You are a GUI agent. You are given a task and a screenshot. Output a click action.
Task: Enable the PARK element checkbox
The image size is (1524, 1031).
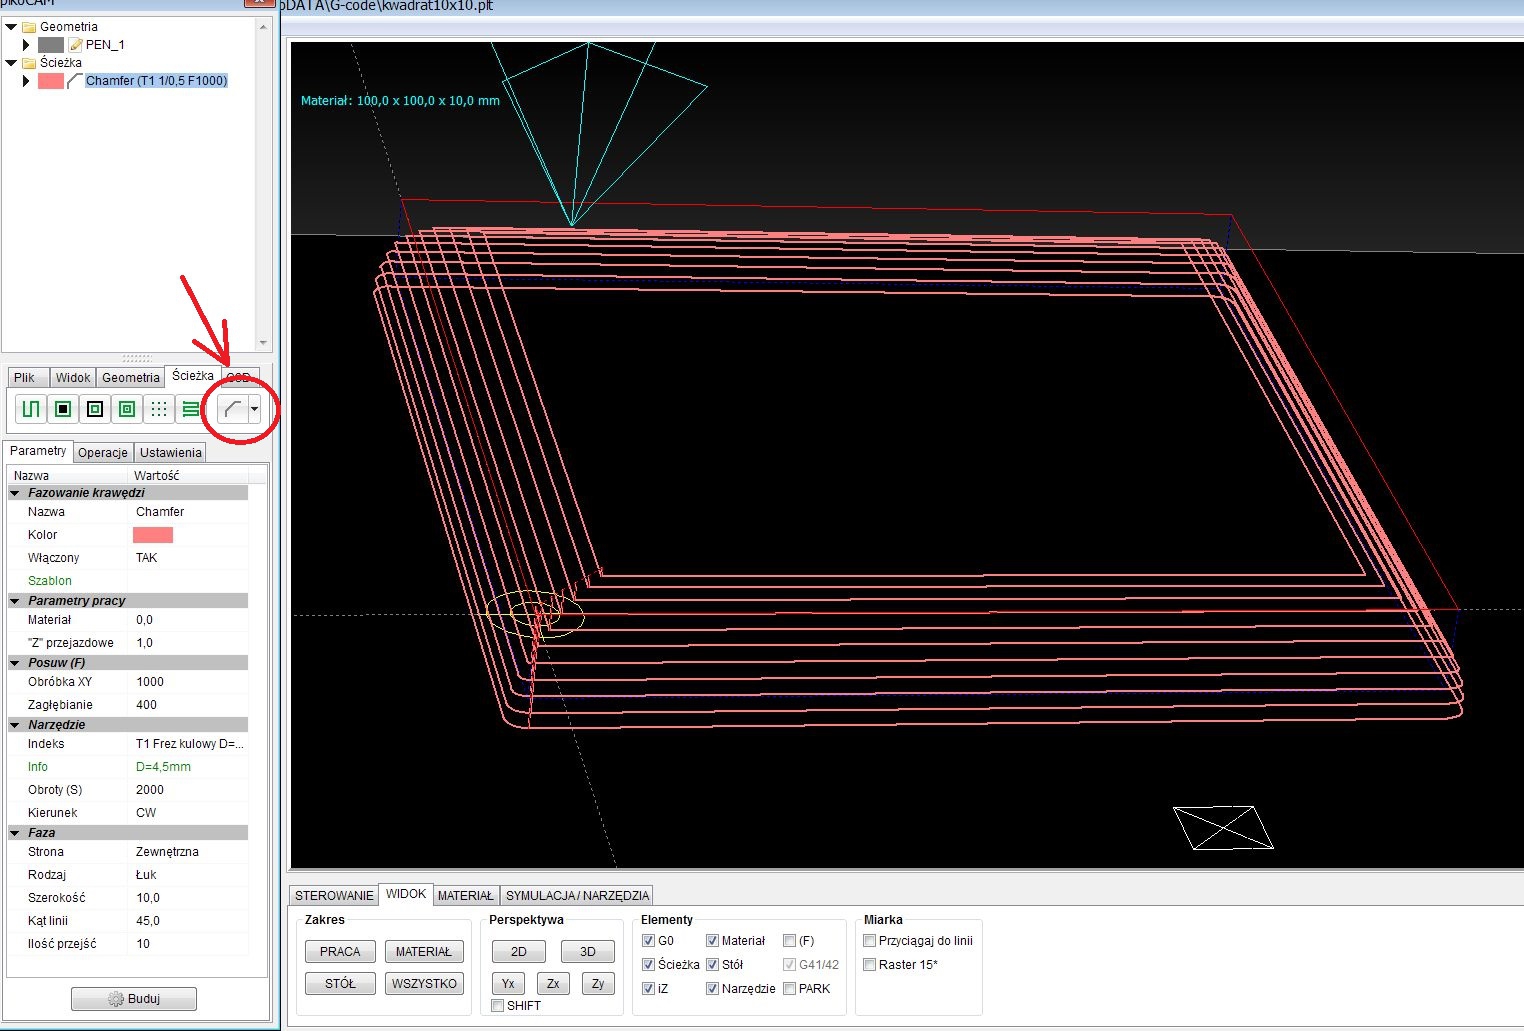pos(789,988)
